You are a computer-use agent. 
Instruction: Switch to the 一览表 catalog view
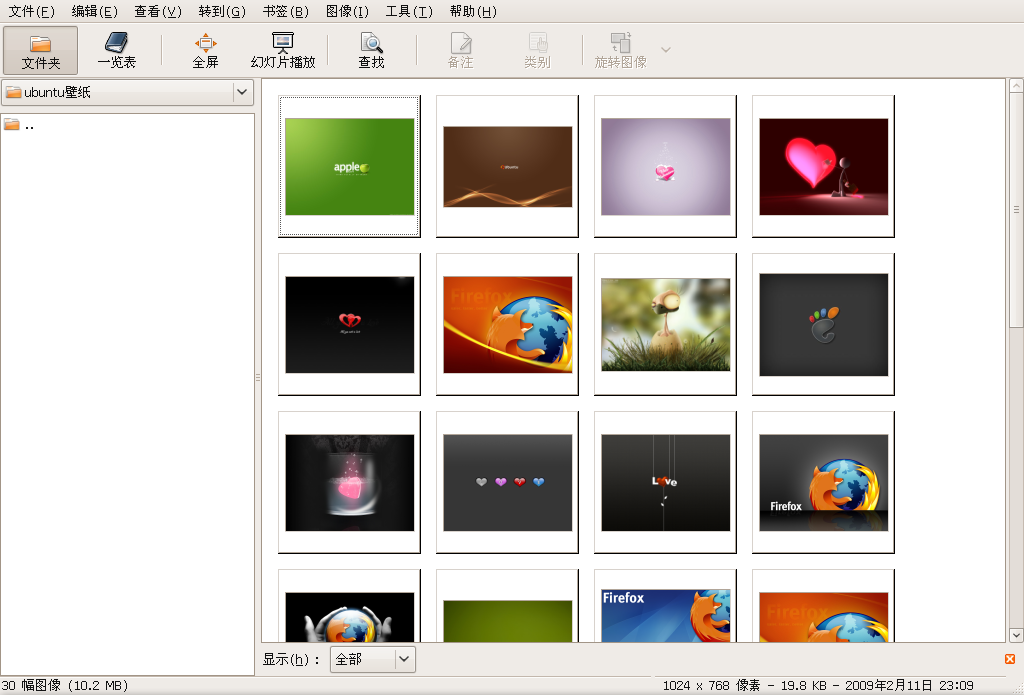[x=117, y=50]
